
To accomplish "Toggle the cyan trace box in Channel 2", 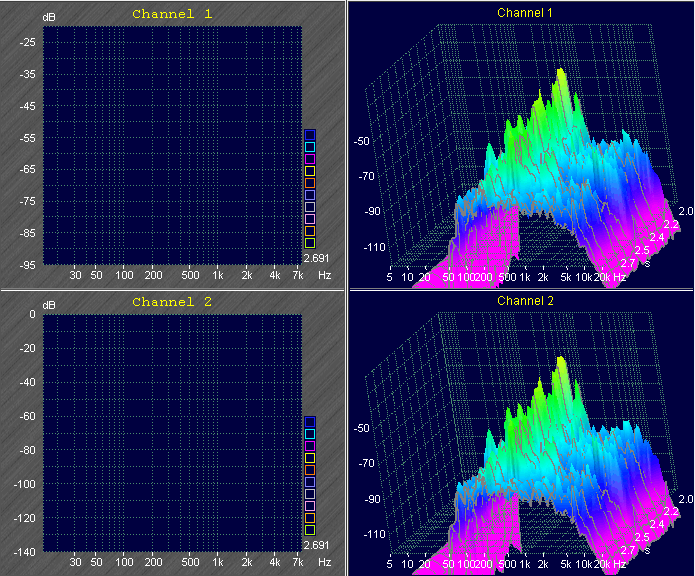I will (310, 434).
